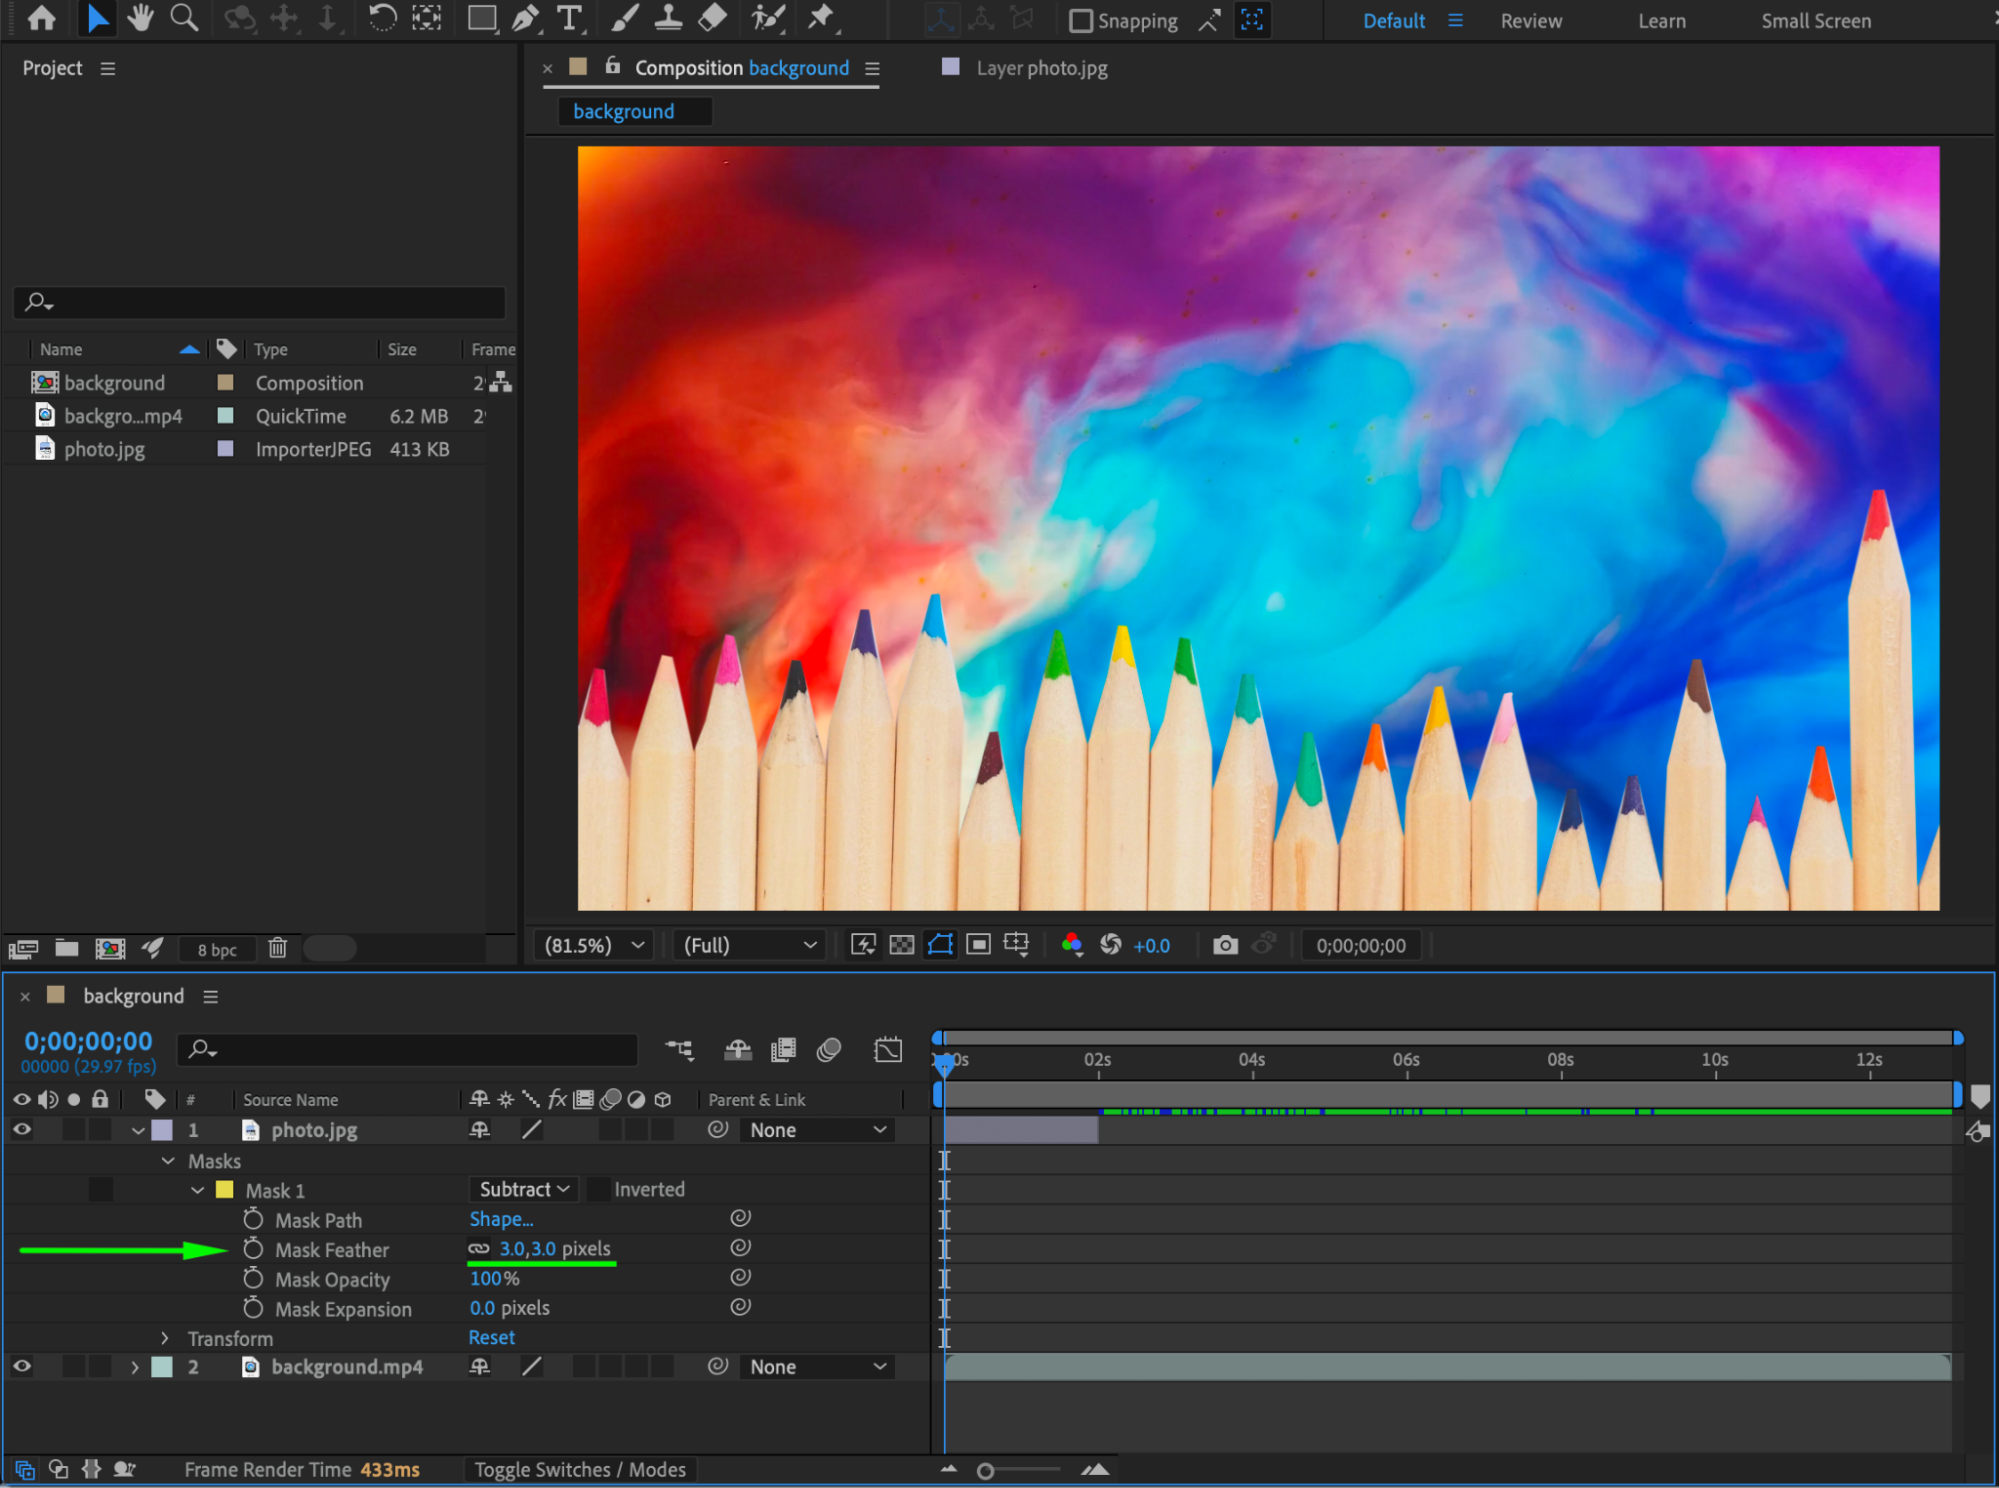Pick the Puppet Pin tool
Image resolution: width=1999 pixels, height=1488 pixels.
click(x=821, y=18)
